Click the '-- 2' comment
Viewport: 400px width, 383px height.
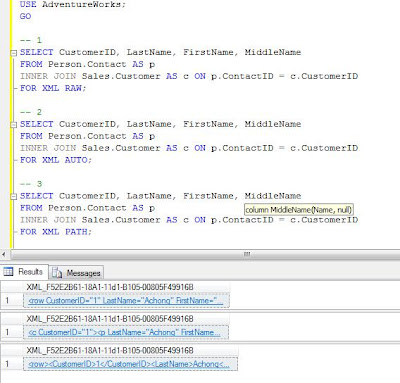tap(31, 112)
